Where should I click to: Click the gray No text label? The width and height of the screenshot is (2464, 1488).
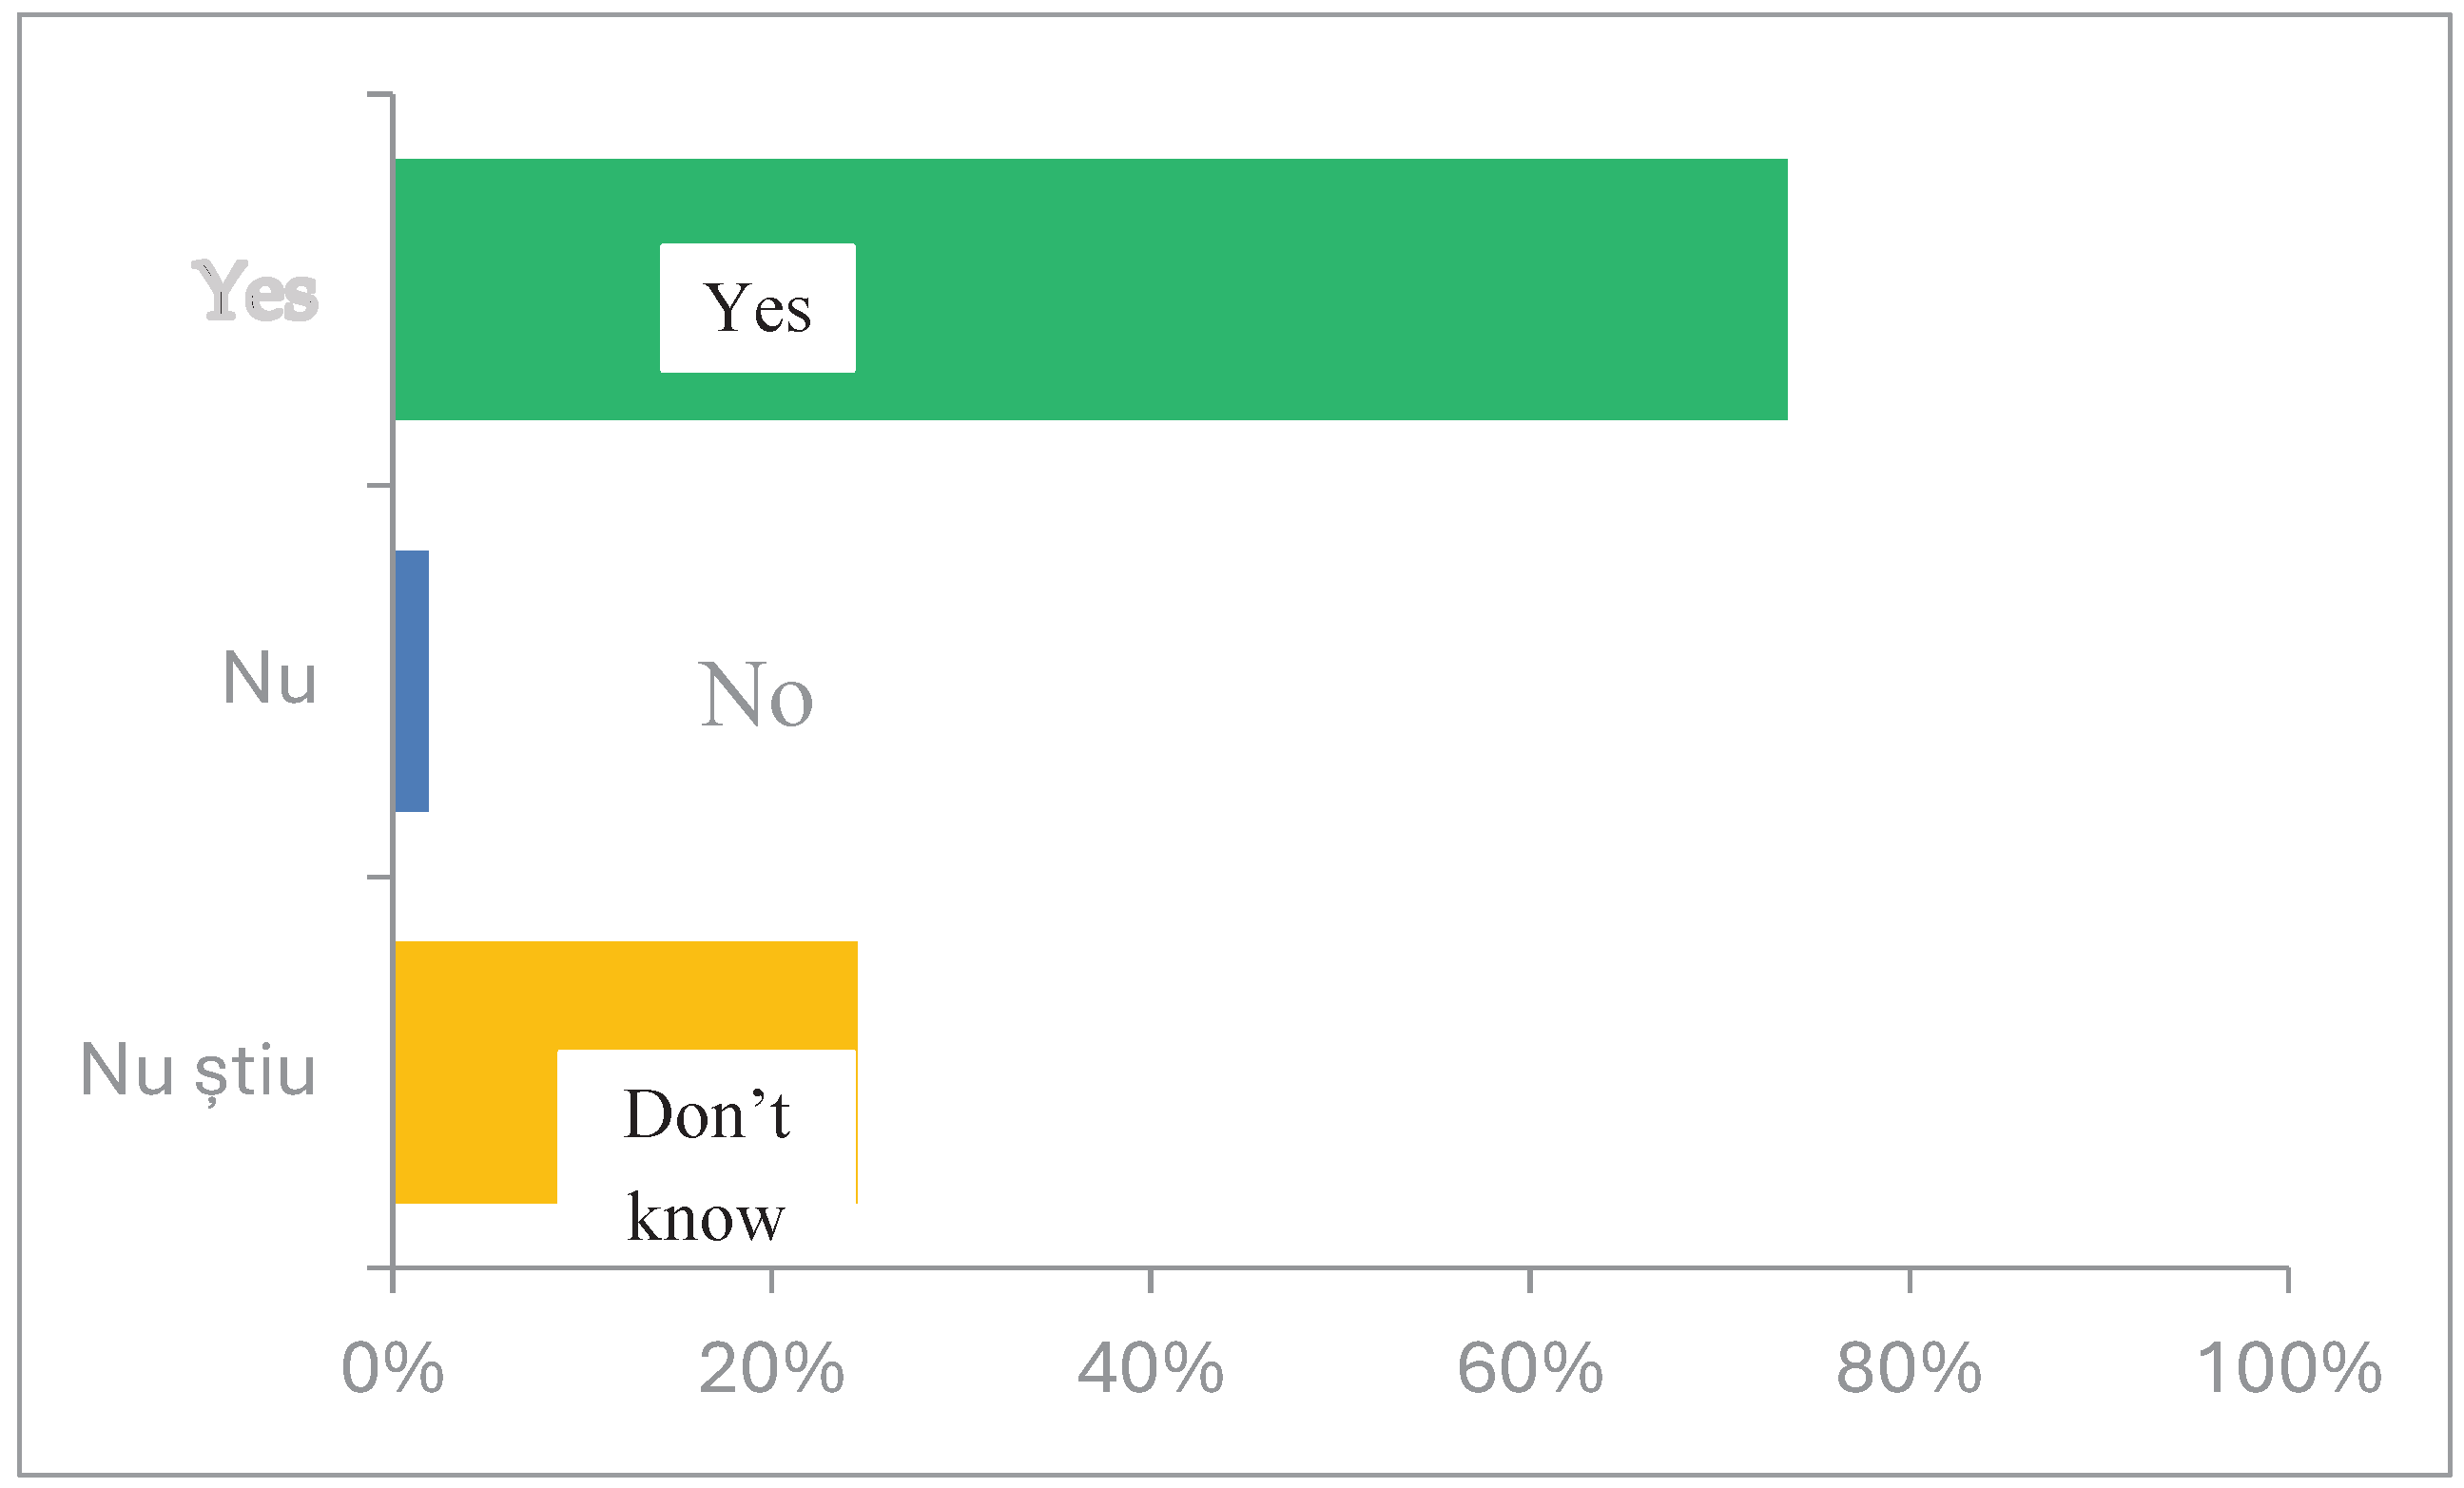(755, 695)
